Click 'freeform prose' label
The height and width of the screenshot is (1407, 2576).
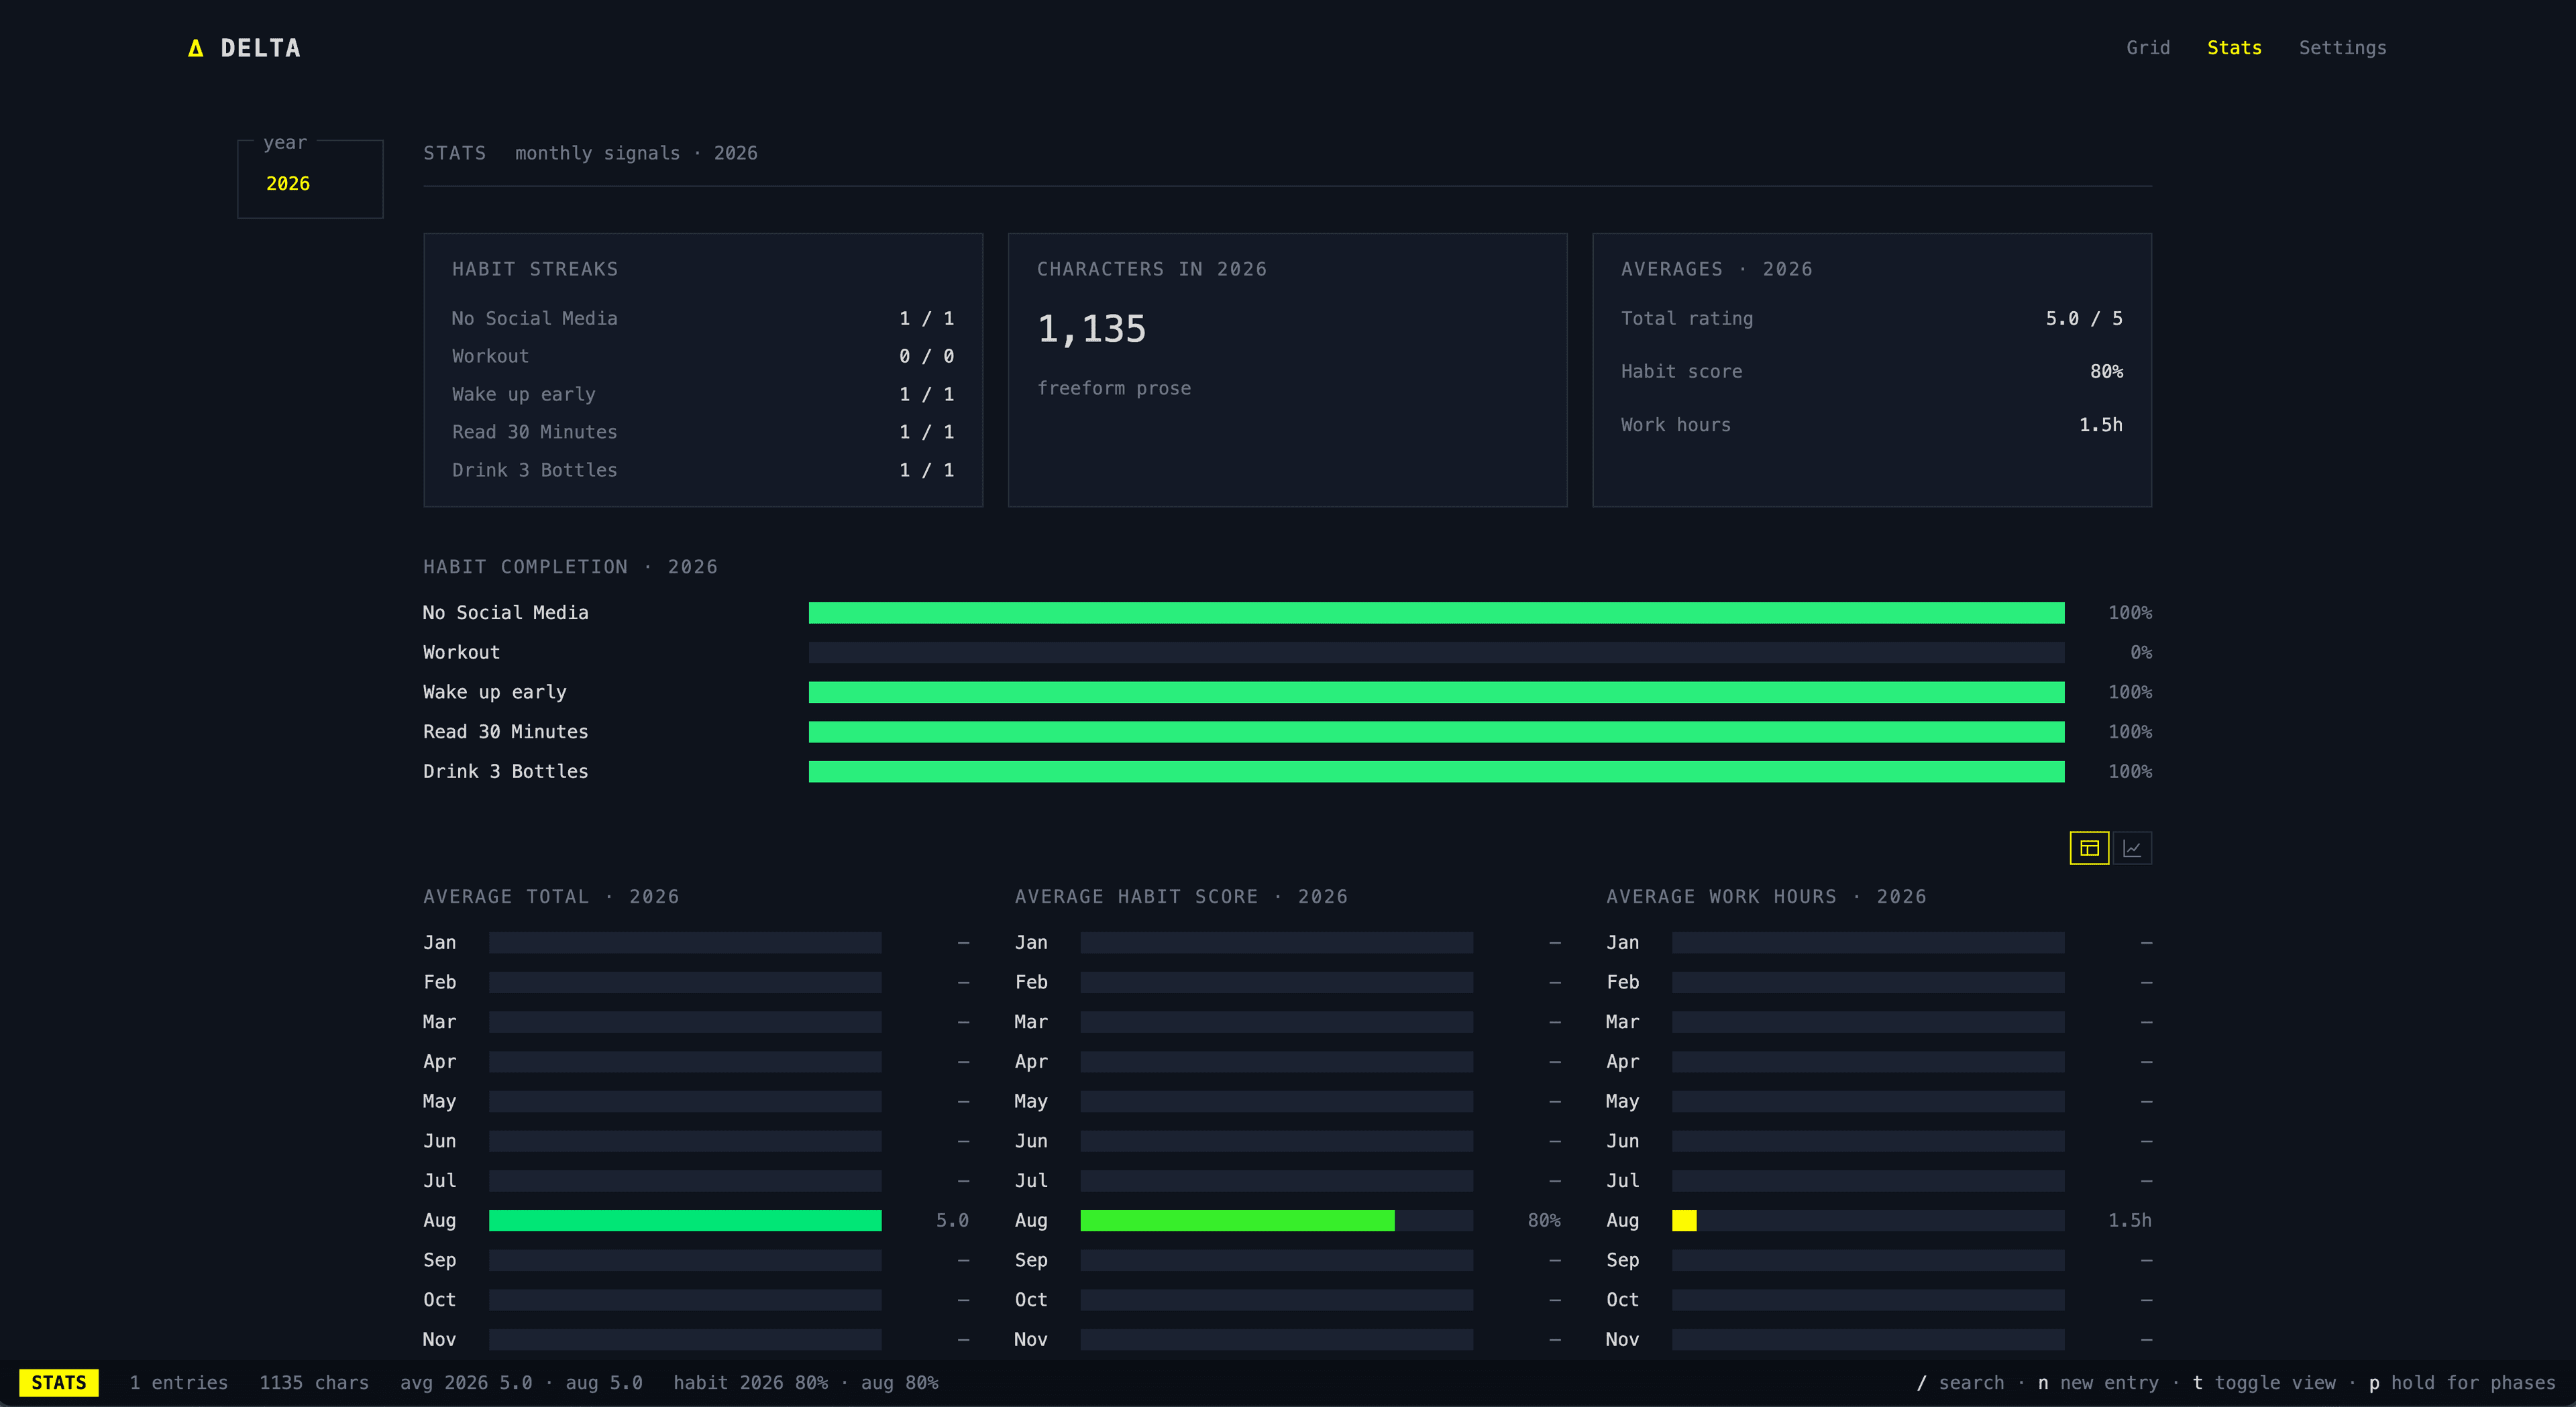click(1114, 388)
